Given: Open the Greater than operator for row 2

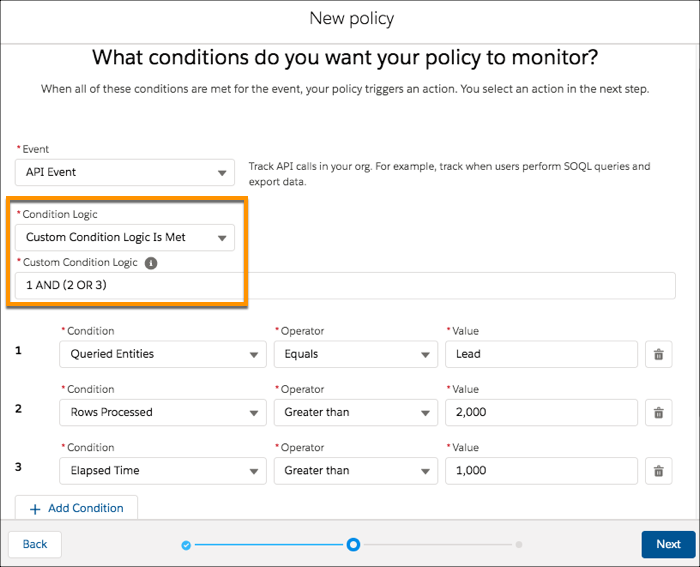Looking at the screenshot, I should pyautogui.click(x=356, y=413).
